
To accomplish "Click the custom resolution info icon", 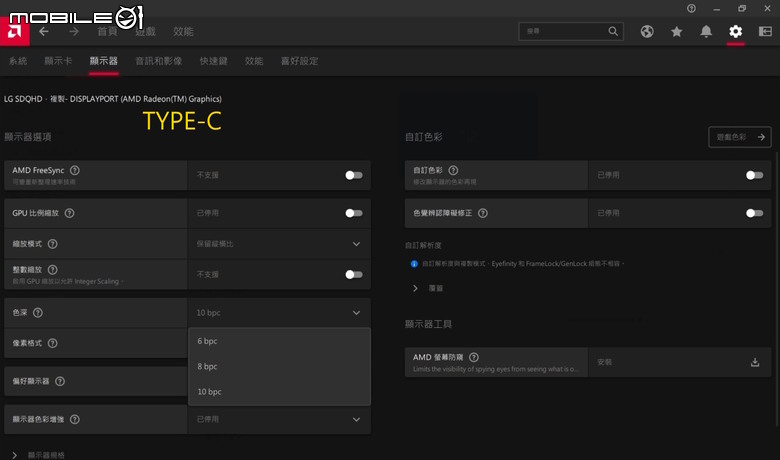I will [414, 264].
